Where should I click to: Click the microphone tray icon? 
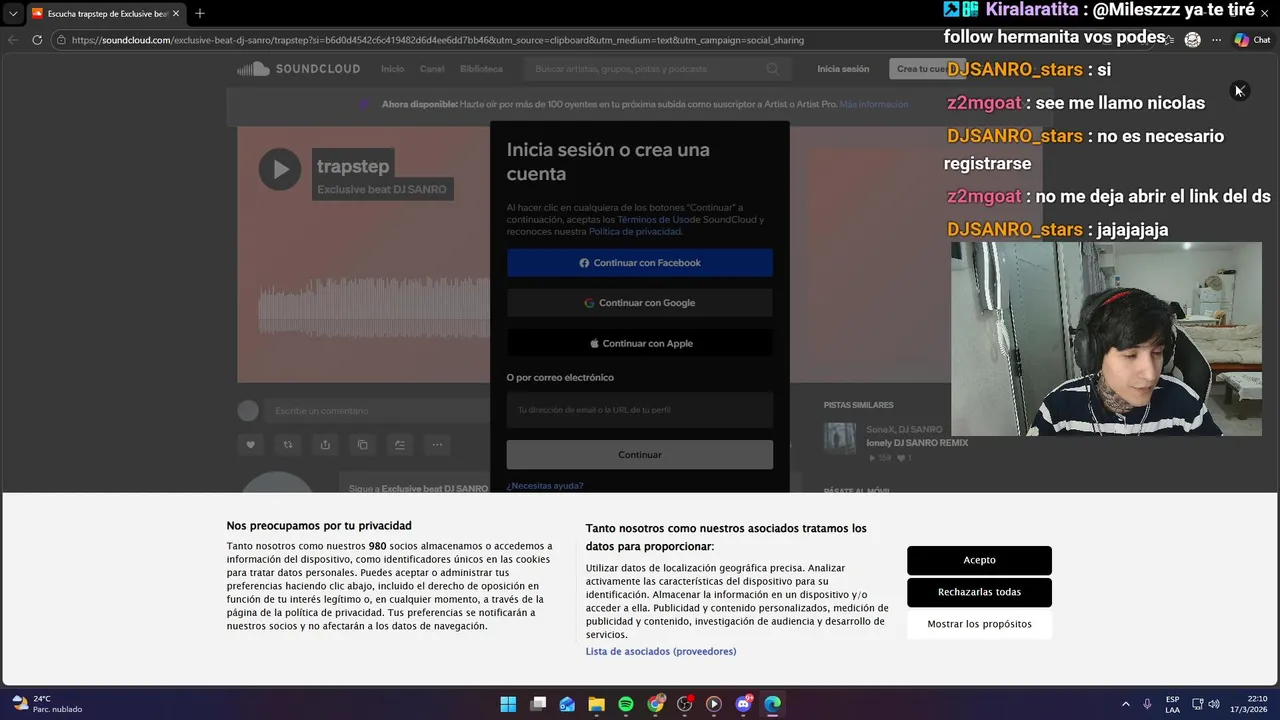(x=1147, y=704)
